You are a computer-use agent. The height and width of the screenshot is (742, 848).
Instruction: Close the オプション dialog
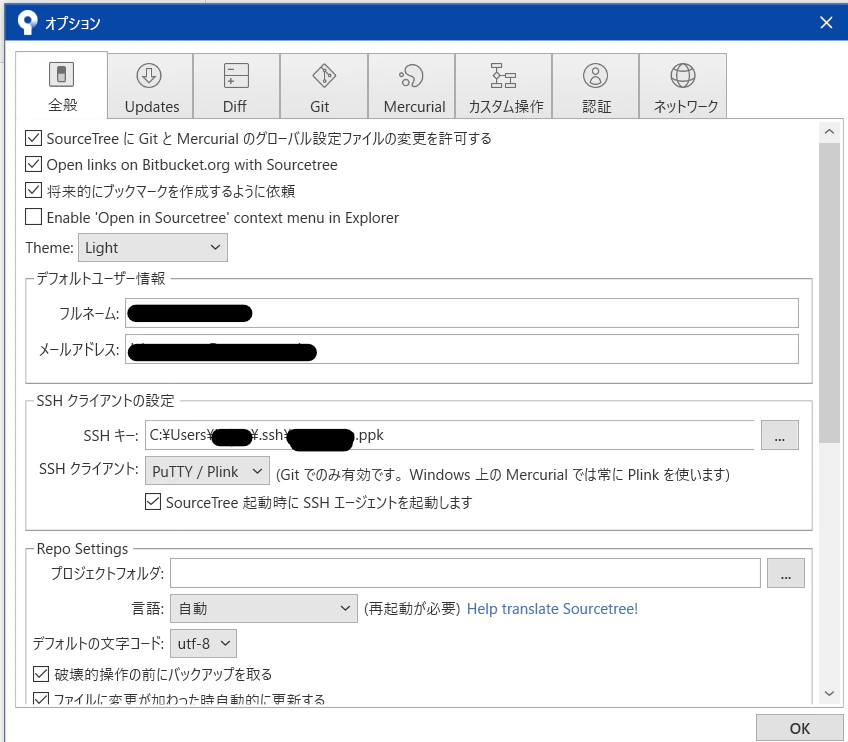(826, 22)
